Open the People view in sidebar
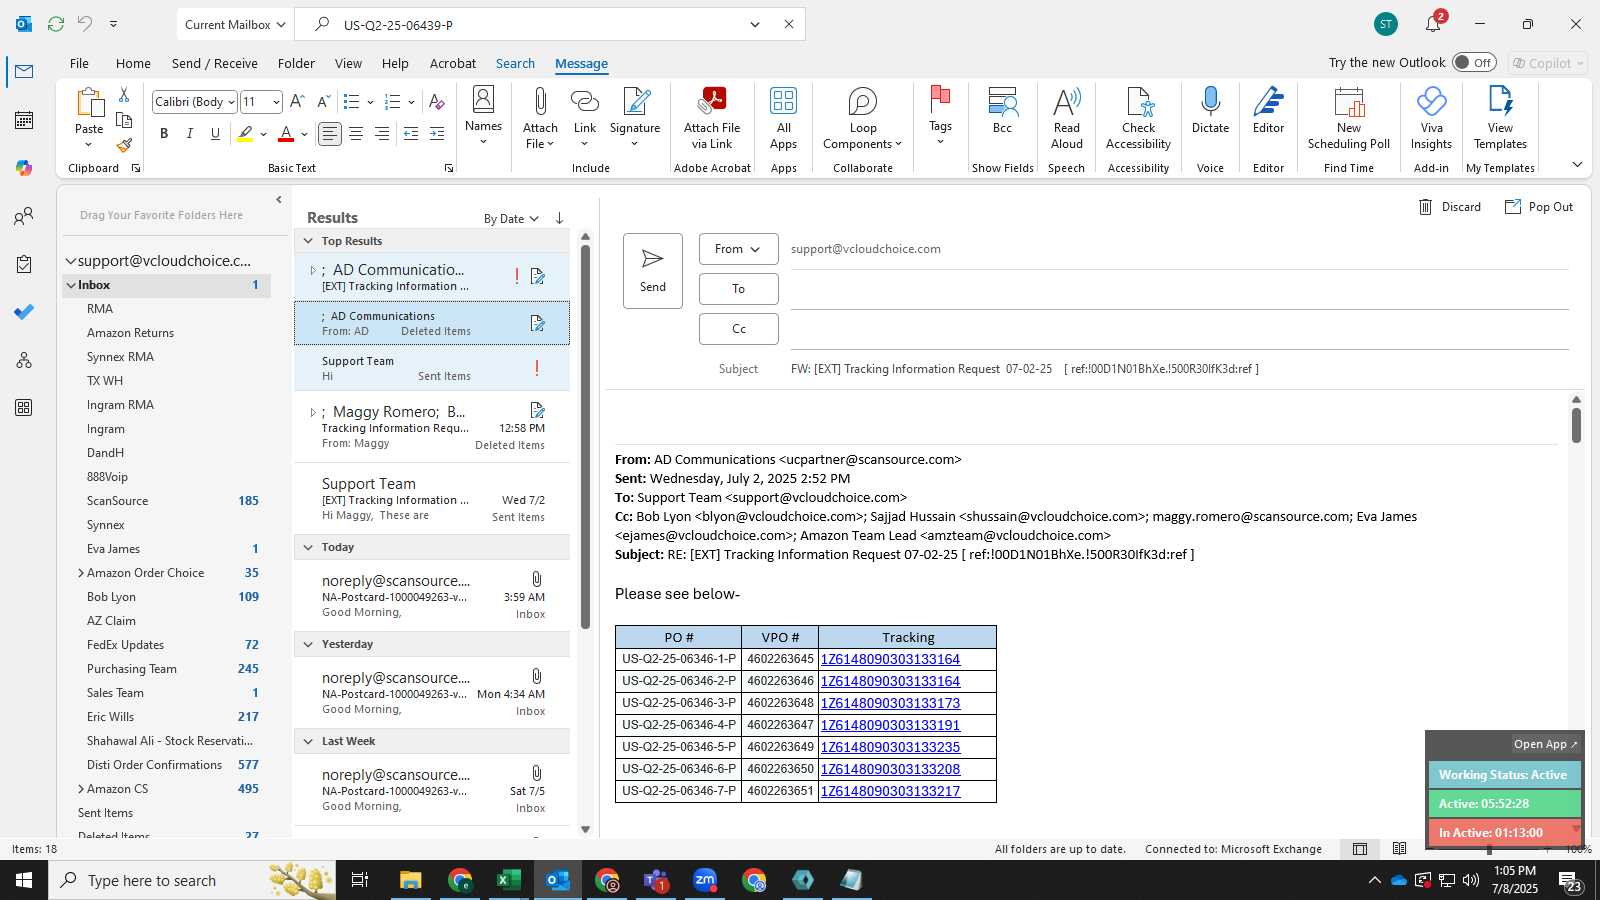This screenshot has width=1600, height=900. (24, 216)
